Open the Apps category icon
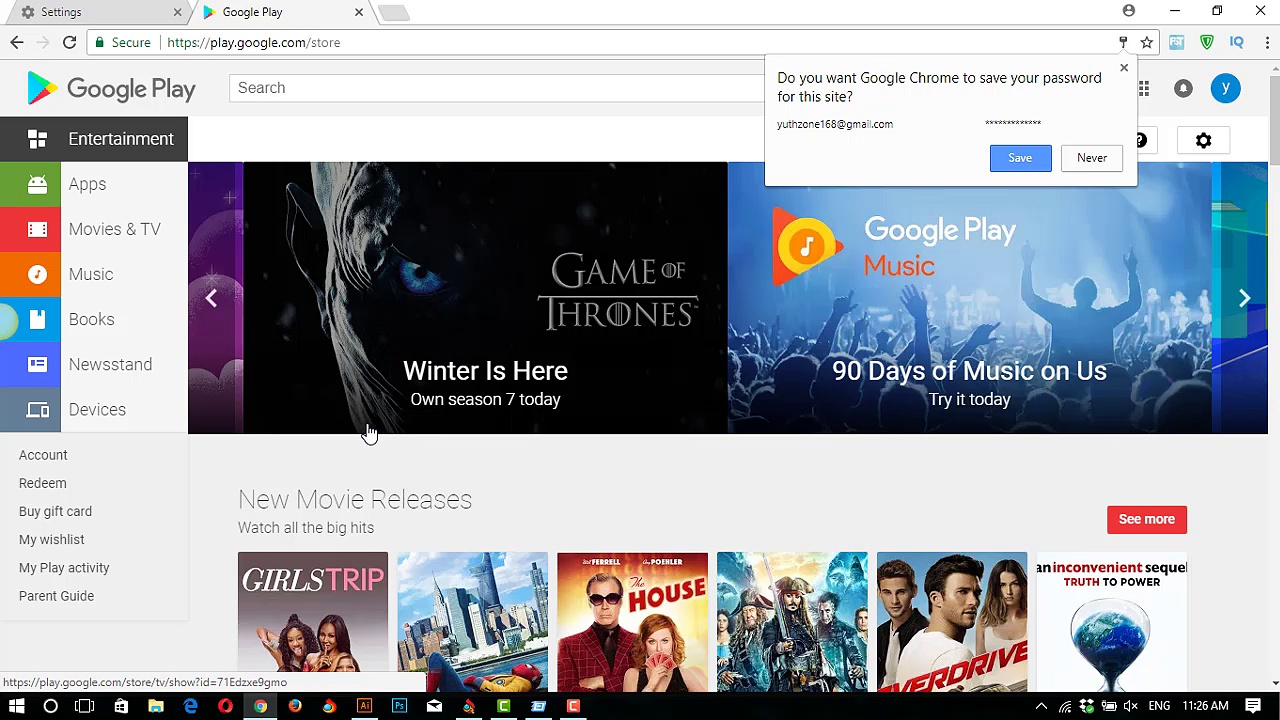Viewport: 1280px width, 720px height. coord(37,184)
